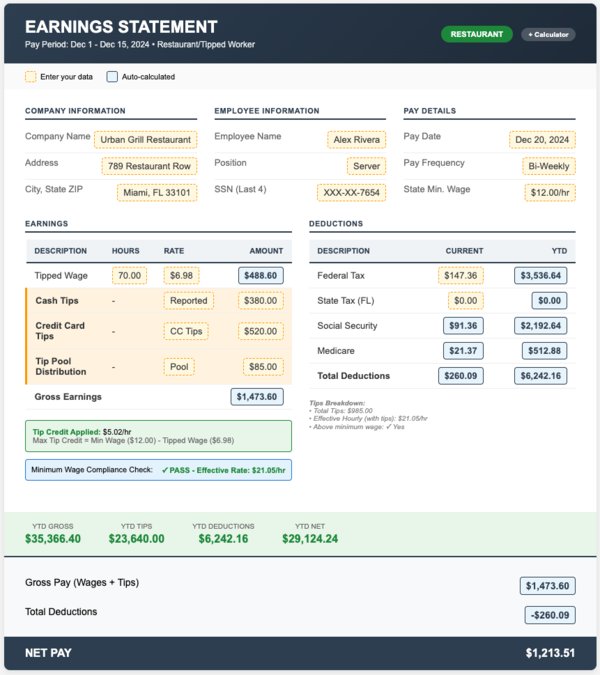This screenshot has width=600, height=675.
Task: Click the Cash Tips amount $380.00
Action: click(x=261, y=301)
